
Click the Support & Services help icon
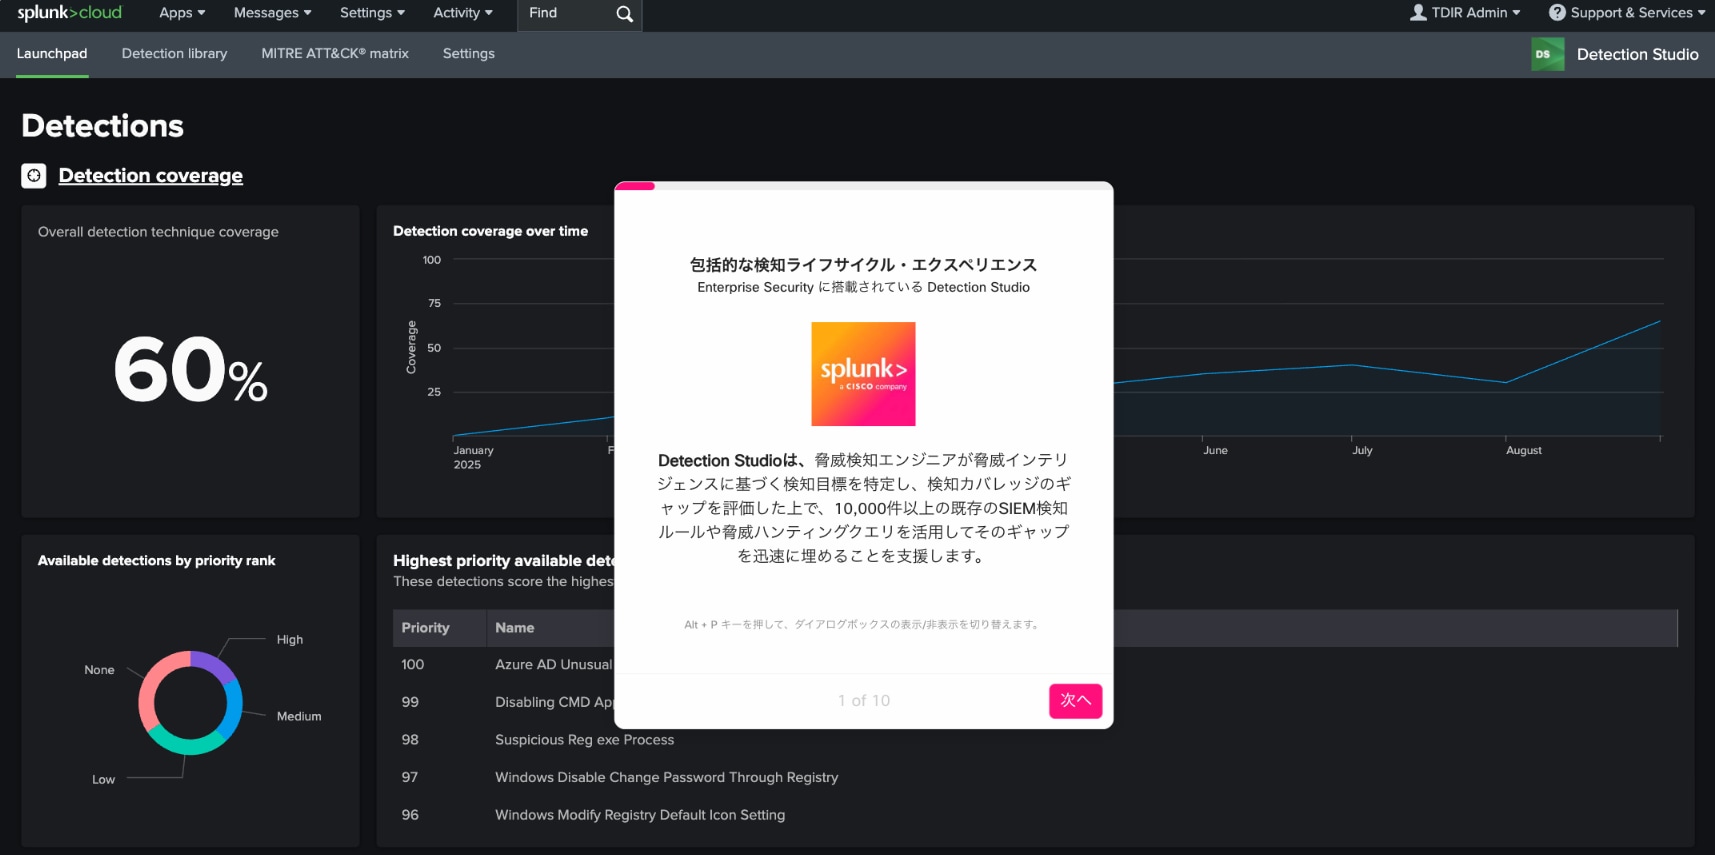pos(1557,13)
